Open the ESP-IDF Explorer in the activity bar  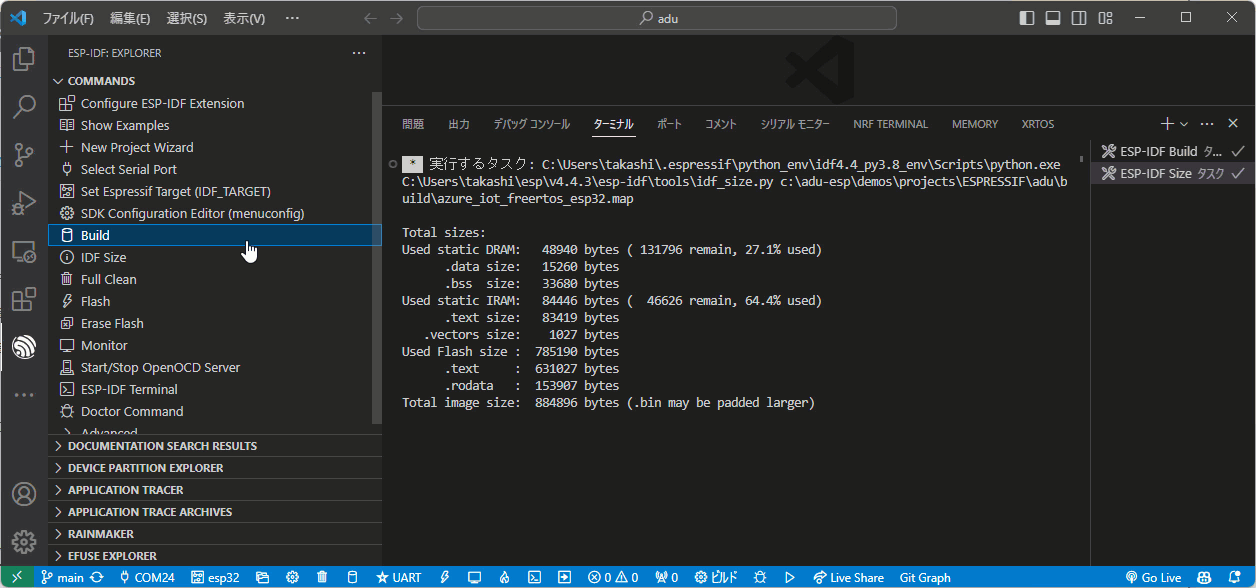tap(23, 347)
